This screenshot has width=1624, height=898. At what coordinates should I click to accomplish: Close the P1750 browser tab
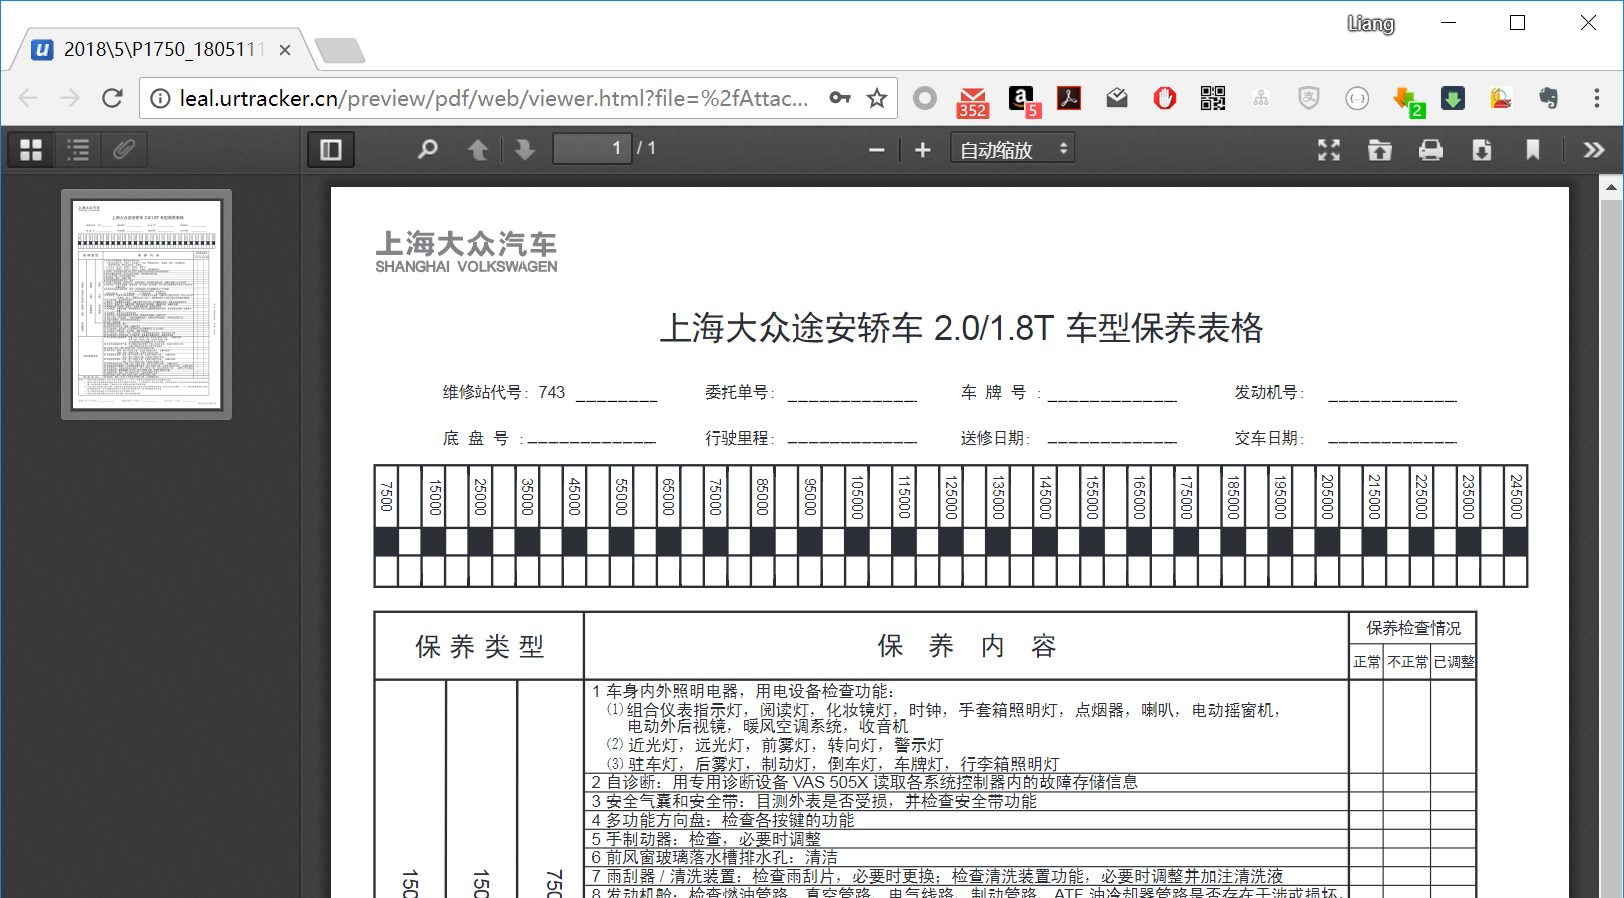tap(285, 50)
